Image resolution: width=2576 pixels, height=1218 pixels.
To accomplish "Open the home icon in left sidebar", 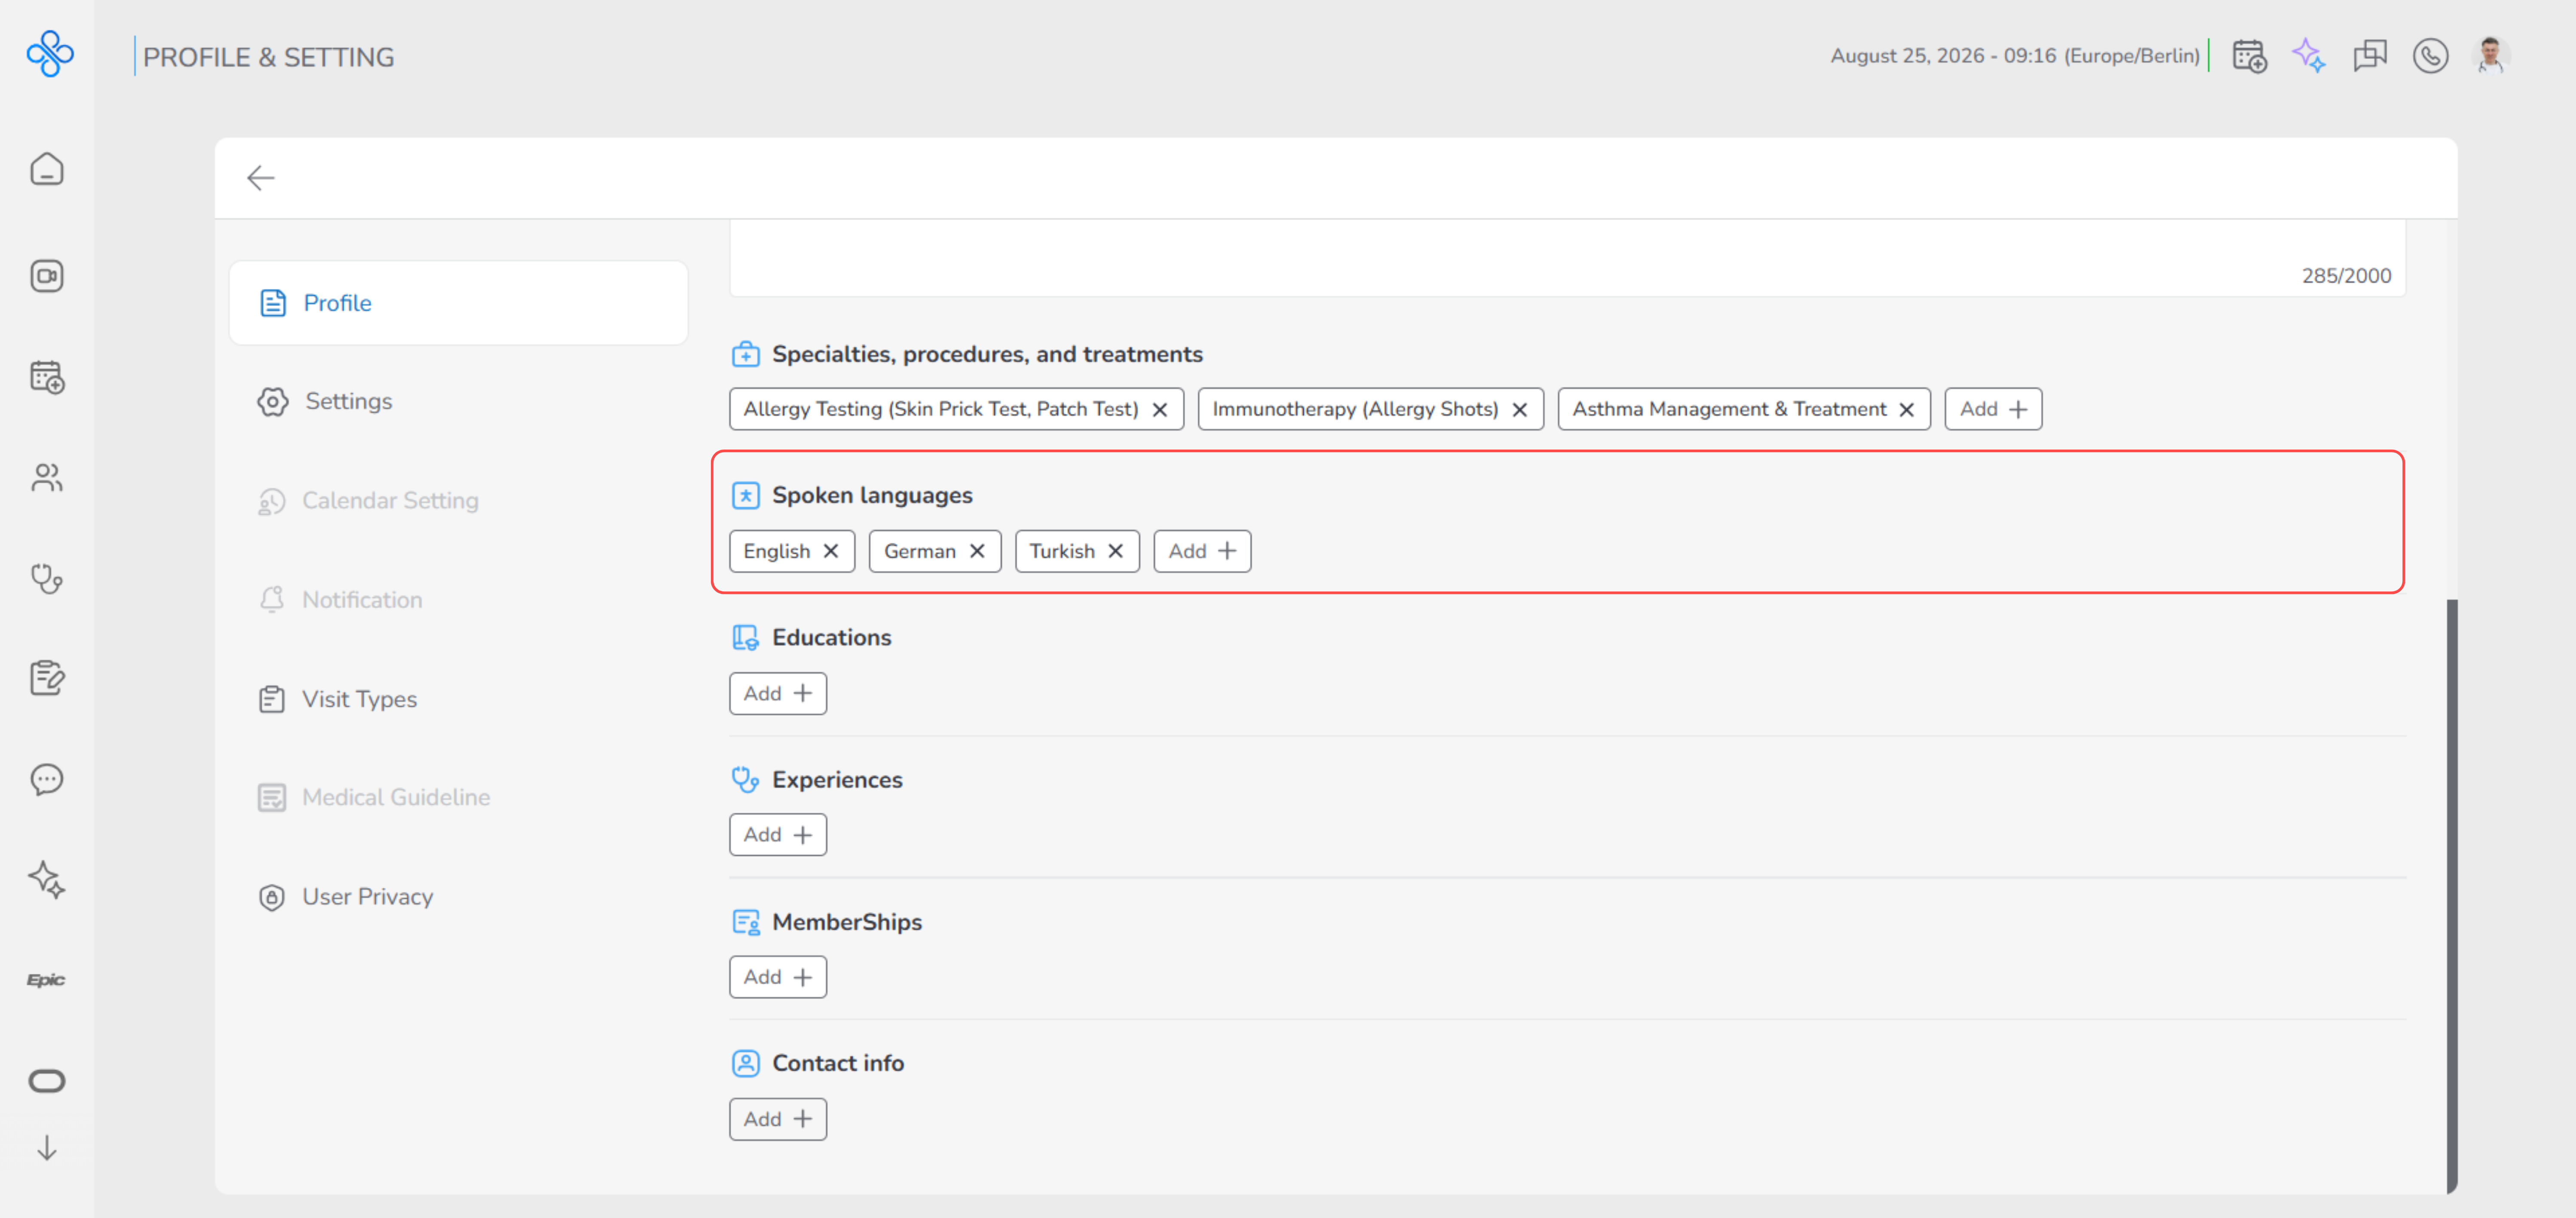I will 47,169.
